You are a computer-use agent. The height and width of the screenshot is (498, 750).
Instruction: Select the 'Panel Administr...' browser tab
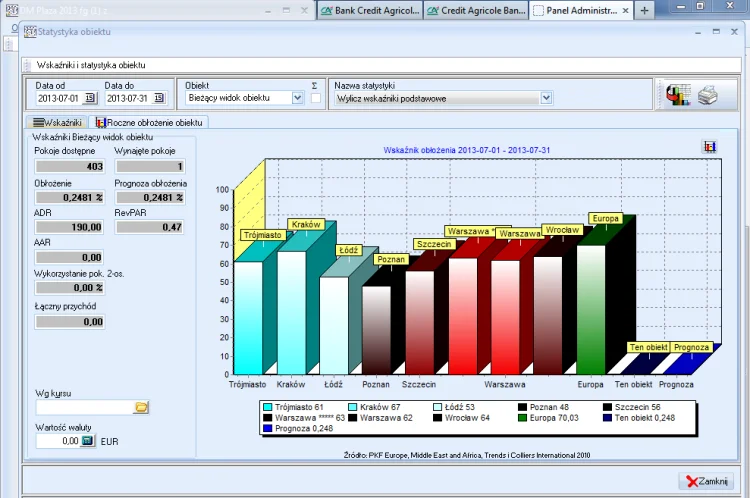point(574,10)
